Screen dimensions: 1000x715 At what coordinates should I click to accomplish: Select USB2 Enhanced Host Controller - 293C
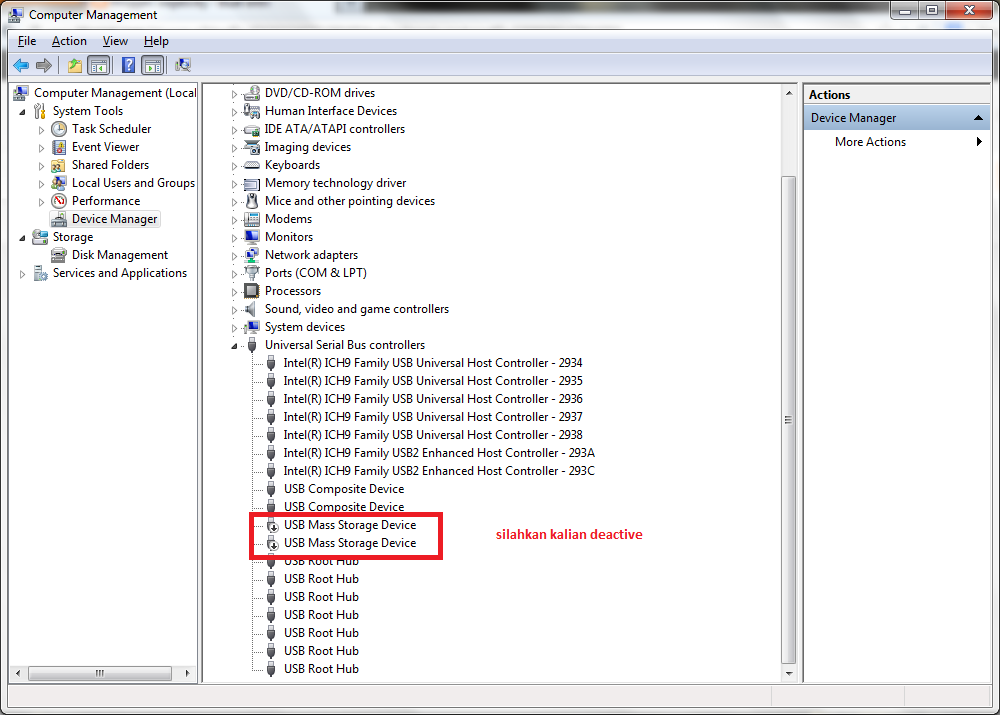click(439, 471)
